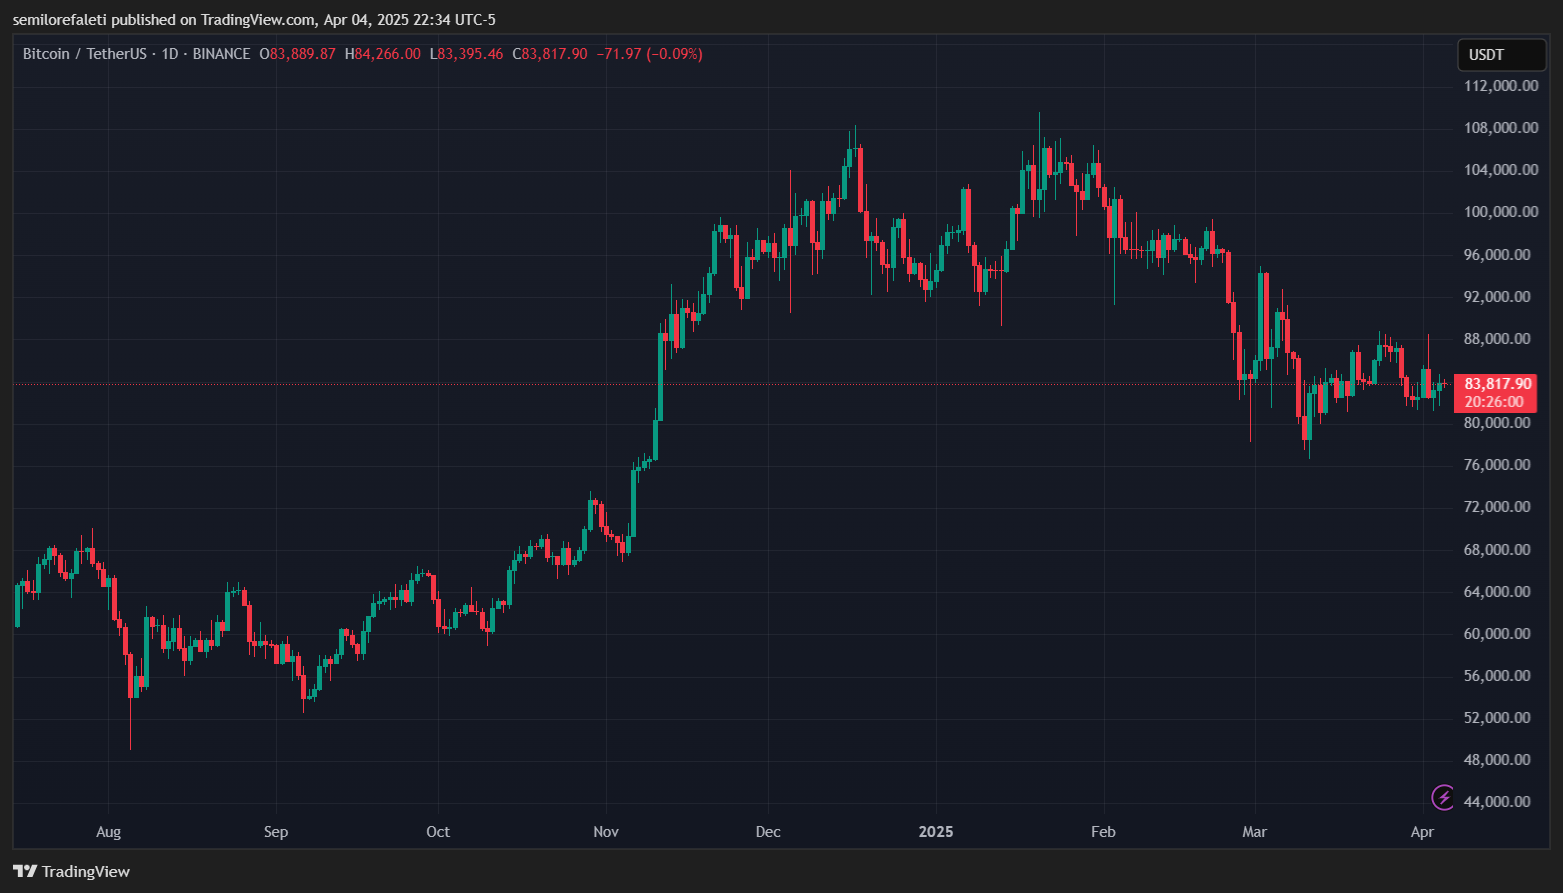Select the BINANCE exchange label
Image resolution: width=1563 pixels, height=893 pixels.
(221, 53)
